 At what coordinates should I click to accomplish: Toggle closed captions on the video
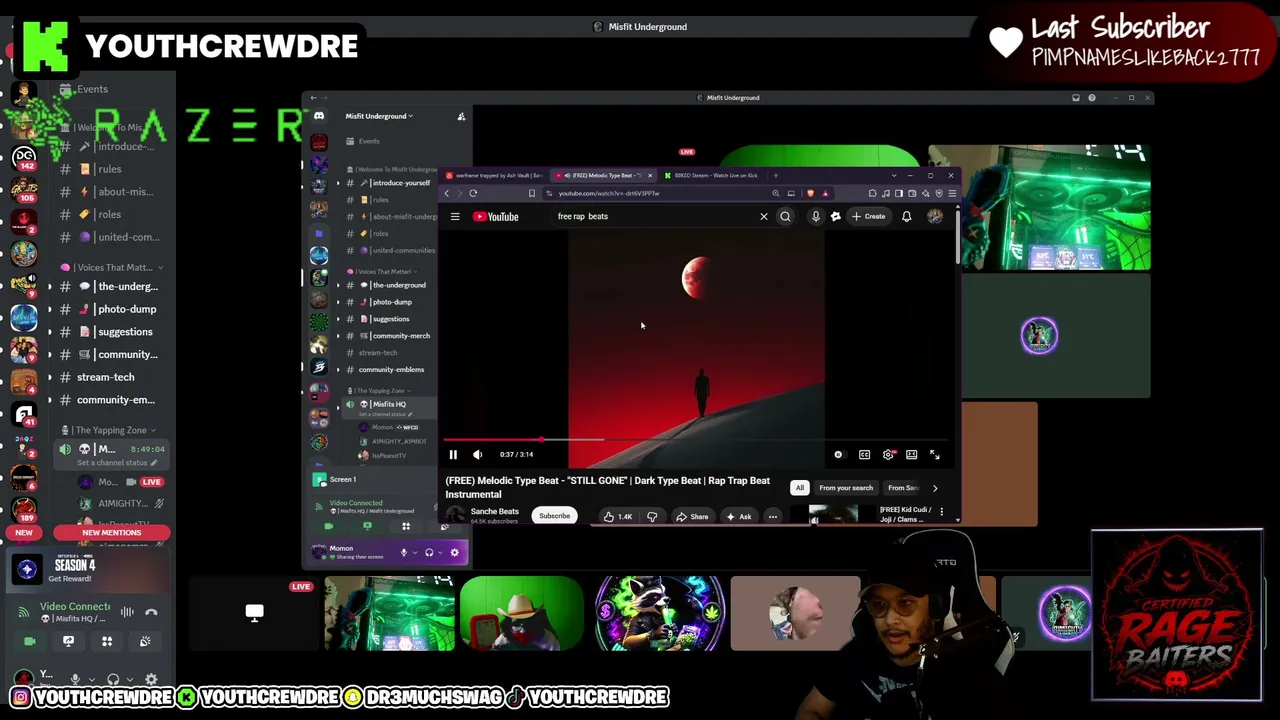864,455
